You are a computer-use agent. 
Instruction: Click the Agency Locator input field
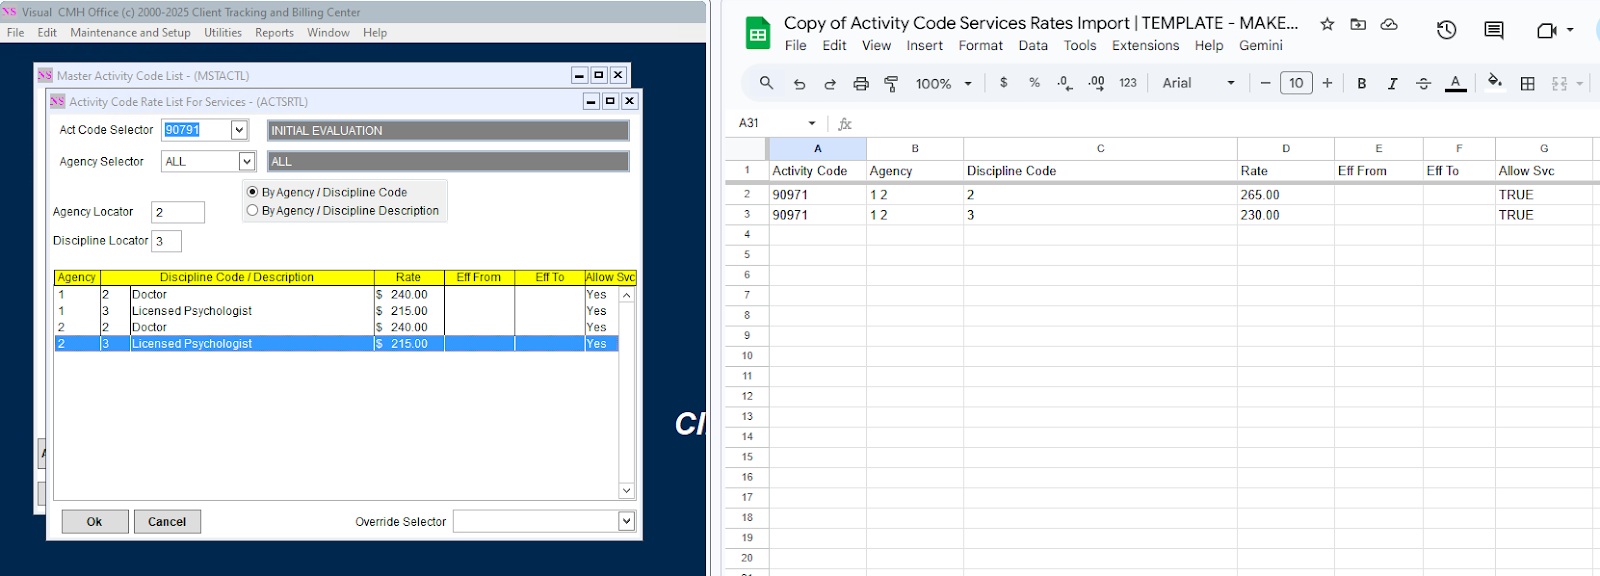point(178,212)
